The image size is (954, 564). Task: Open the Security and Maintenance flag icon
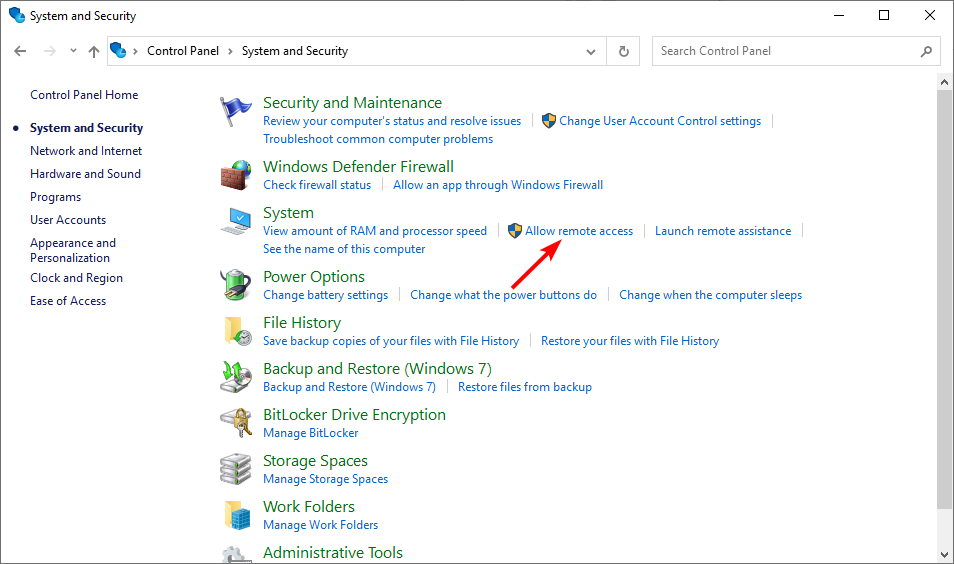point(235,111)
